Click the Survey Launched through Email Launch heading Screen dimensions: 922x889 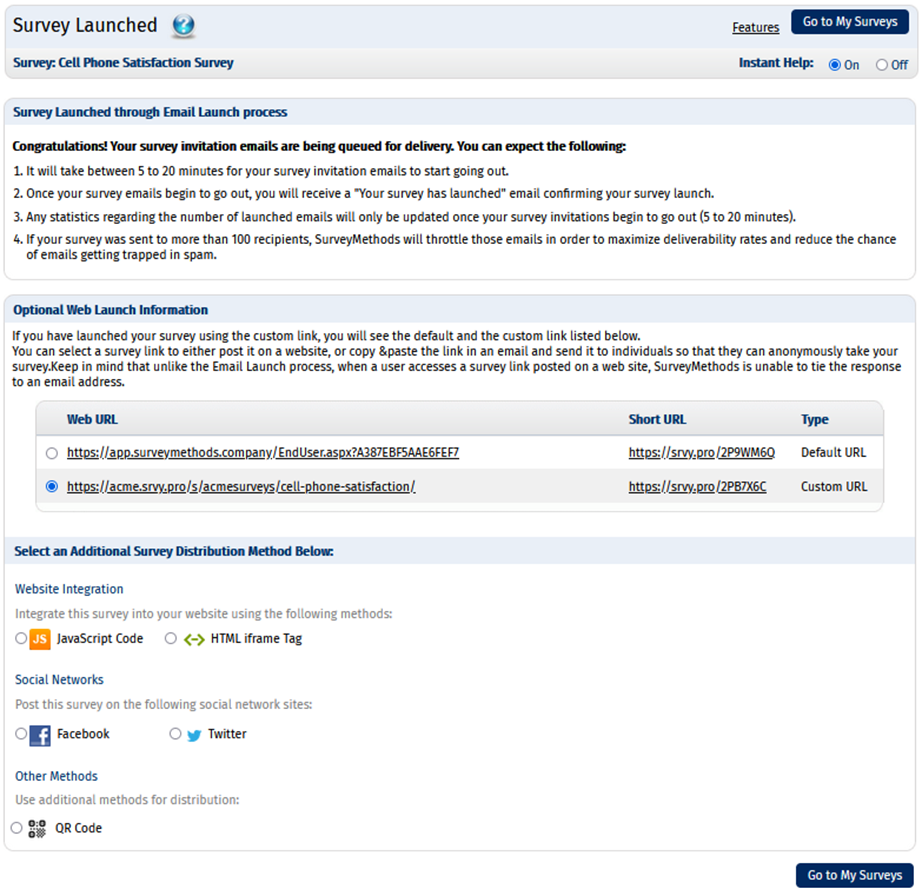(x=150, y=112)
